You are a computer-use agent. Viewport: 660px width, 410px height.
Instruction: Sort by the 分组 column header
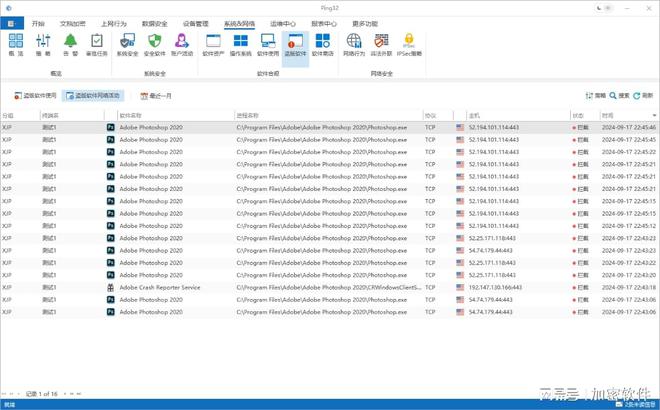(20, 115)
